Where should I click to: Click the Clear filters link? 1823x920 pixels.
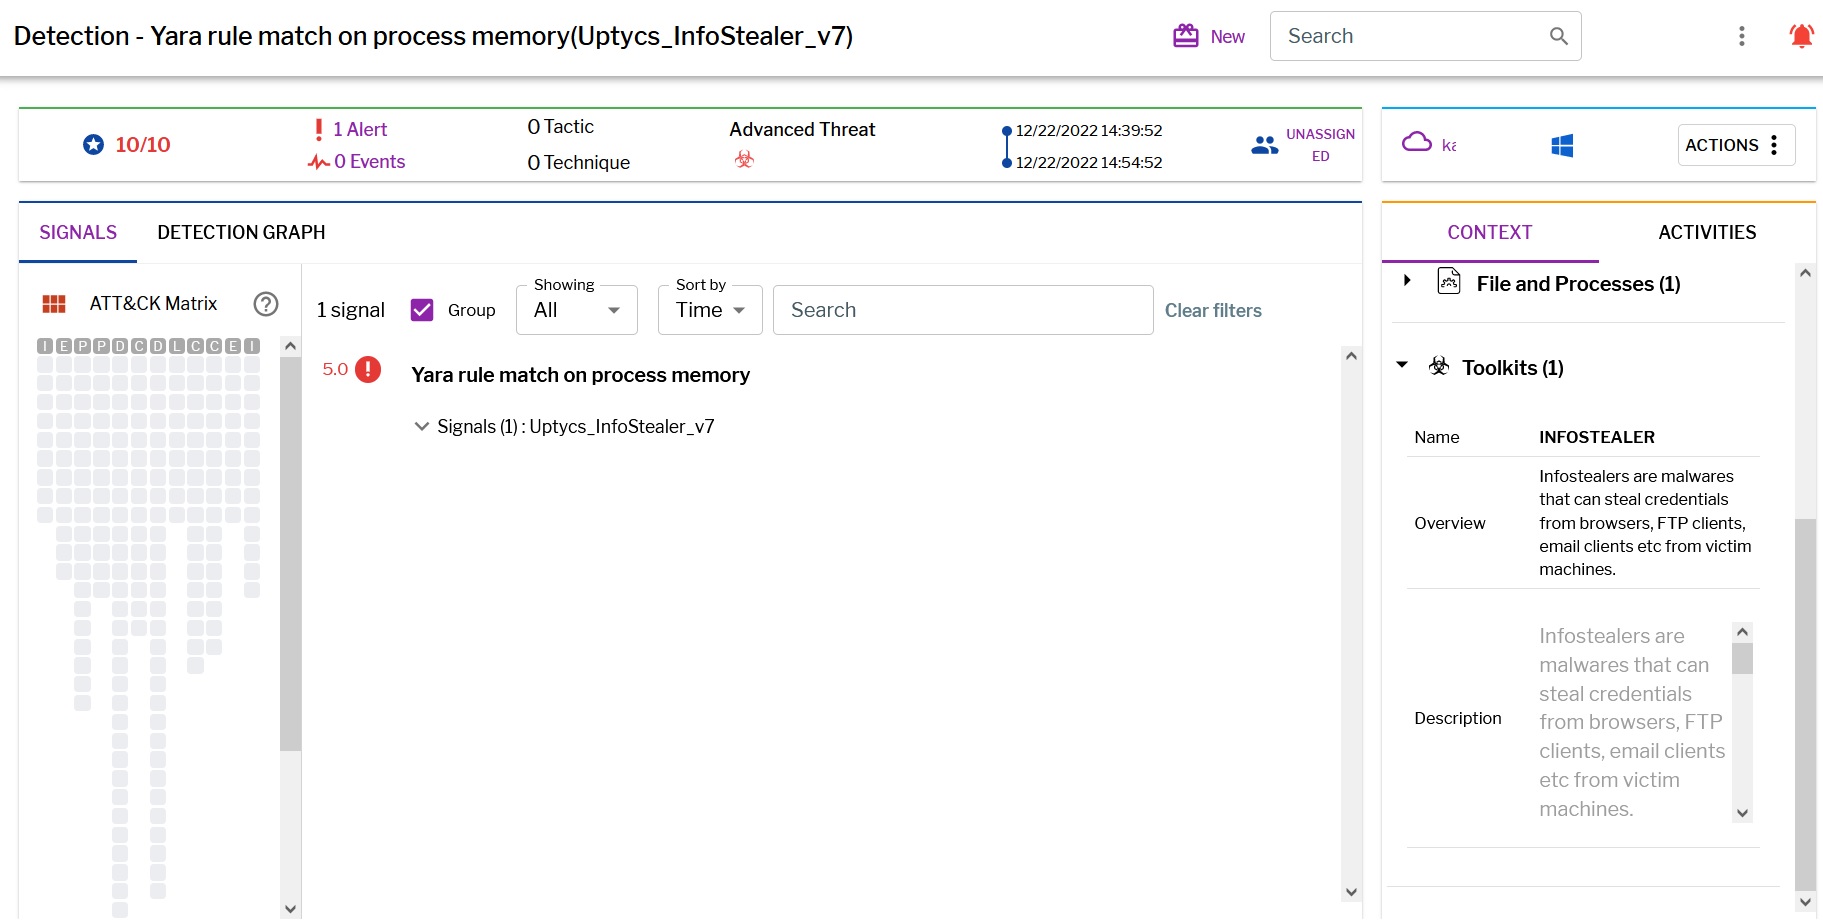click(x=1213, y=310)
